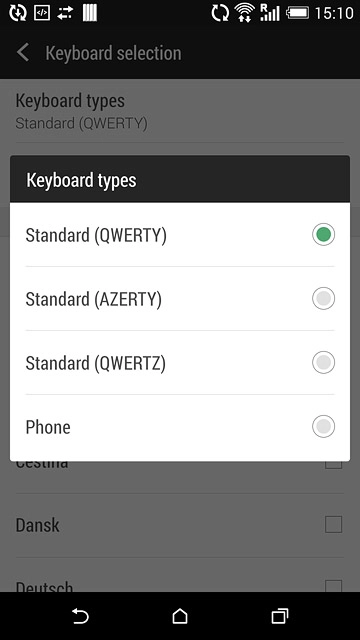Tap the code debugging notification icon
360x640 pixels.
[42, 13]
